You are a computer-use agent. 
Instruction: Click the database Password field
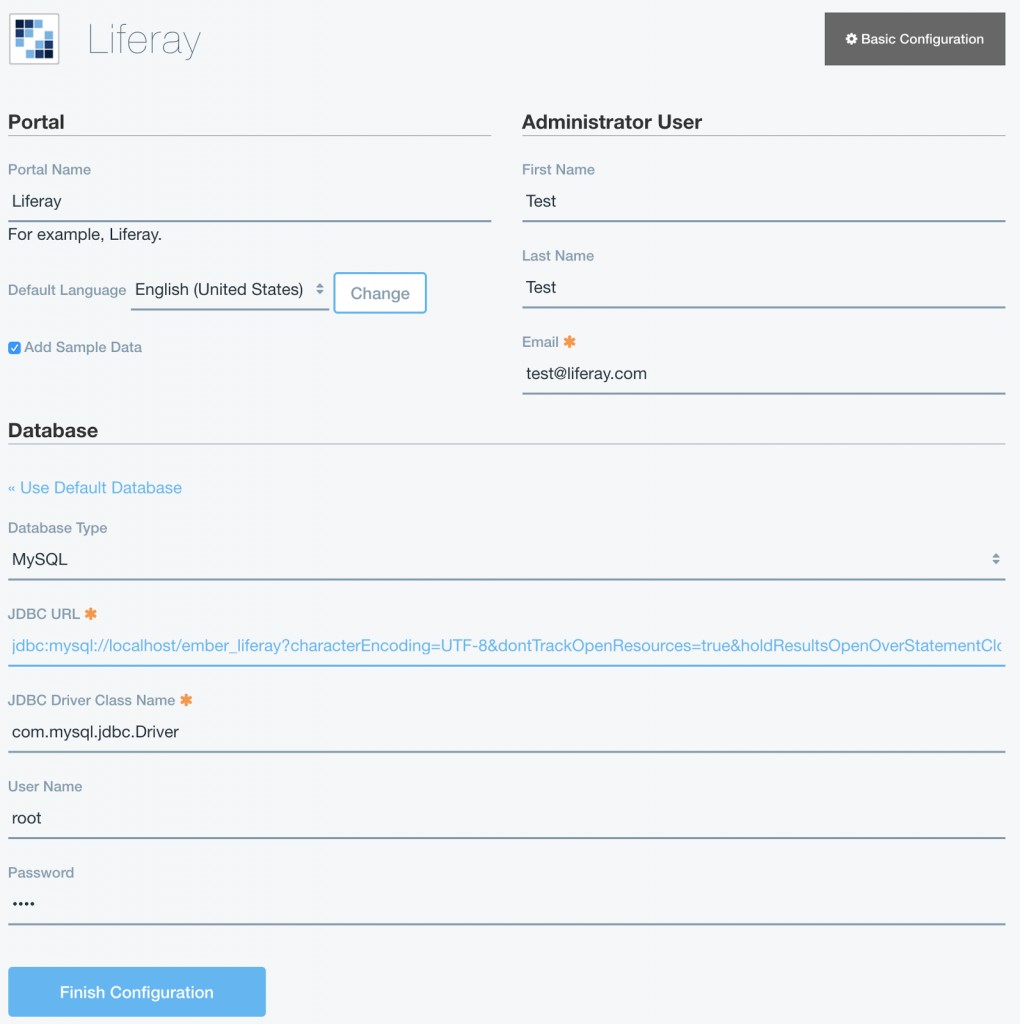[x=506, y=904]
